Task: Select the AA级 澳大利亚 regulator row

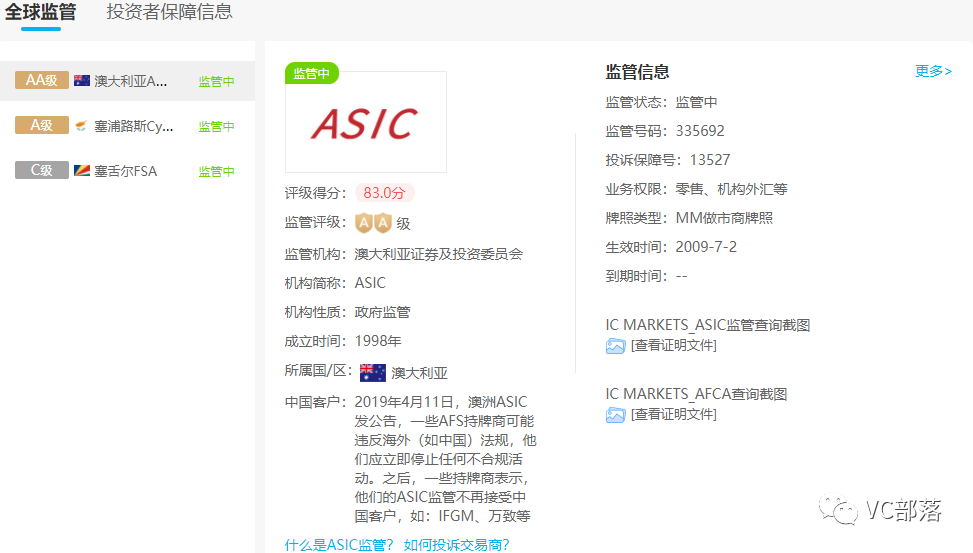Action: (x=127, y=81)
